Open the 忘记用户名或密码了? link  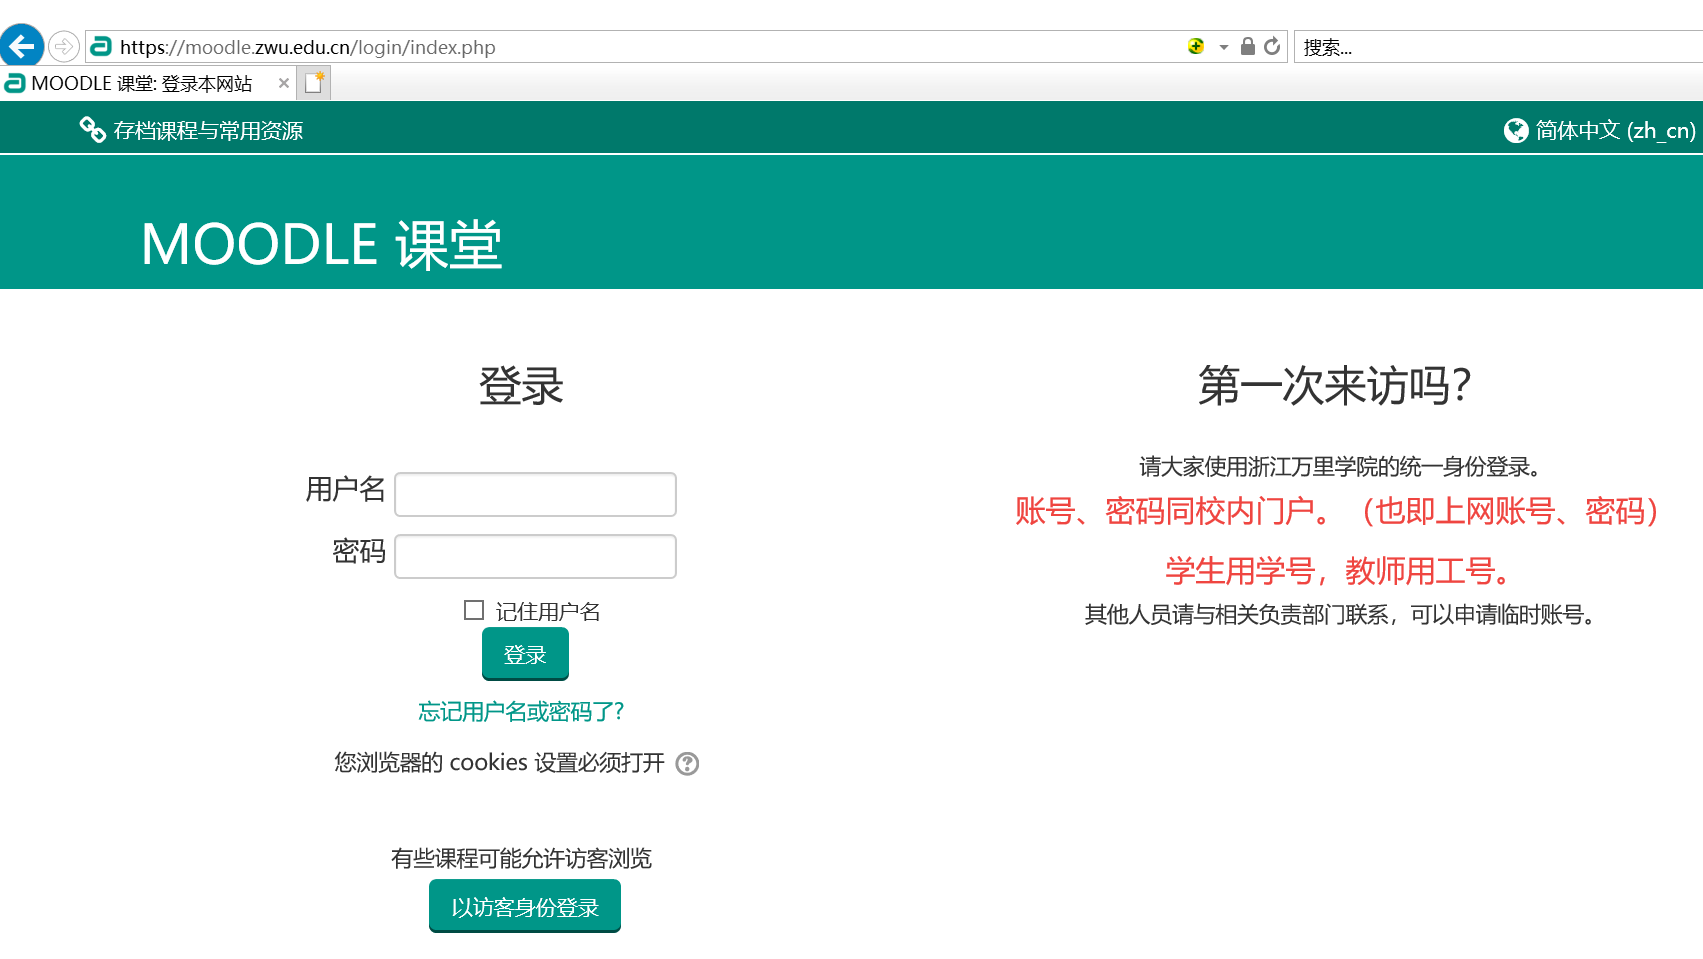pyautogui.click(x=521, y=711)
